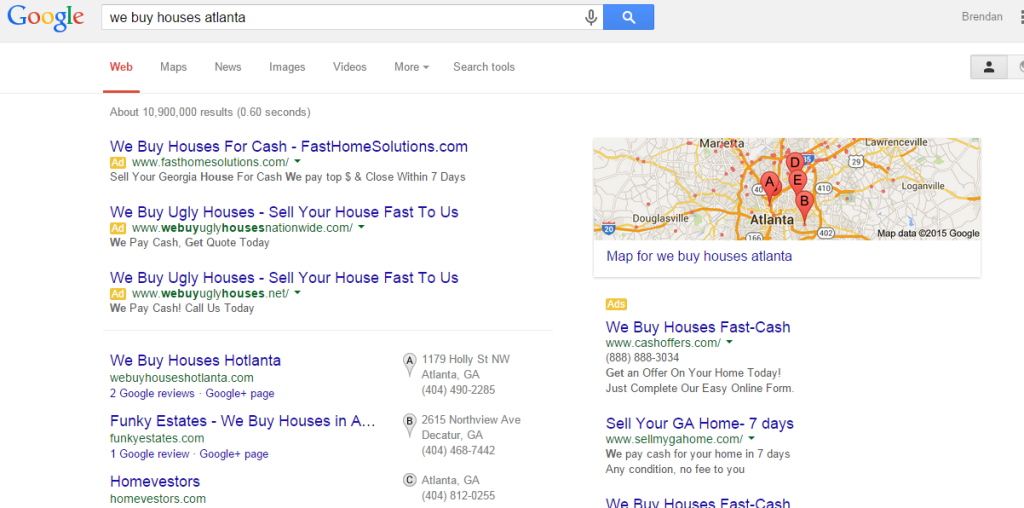
Task: Open webuyuglyhousesnationwide.com ad title link
Action: click(284, 212)
